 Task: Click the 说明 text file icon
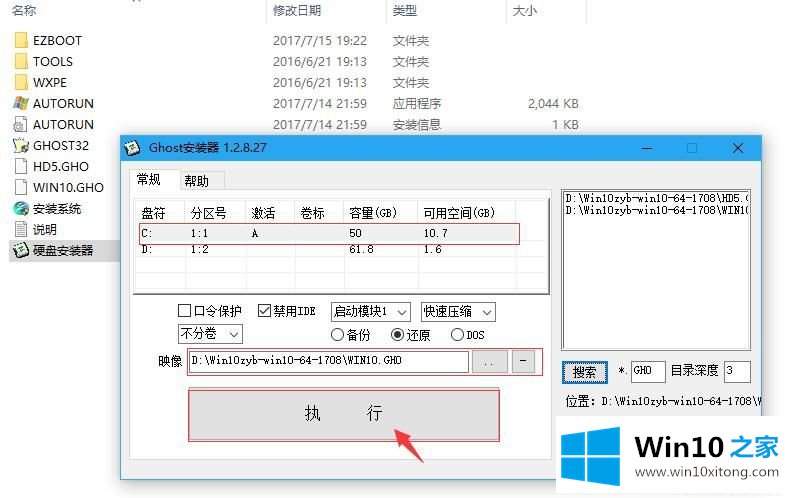(21, 230)
